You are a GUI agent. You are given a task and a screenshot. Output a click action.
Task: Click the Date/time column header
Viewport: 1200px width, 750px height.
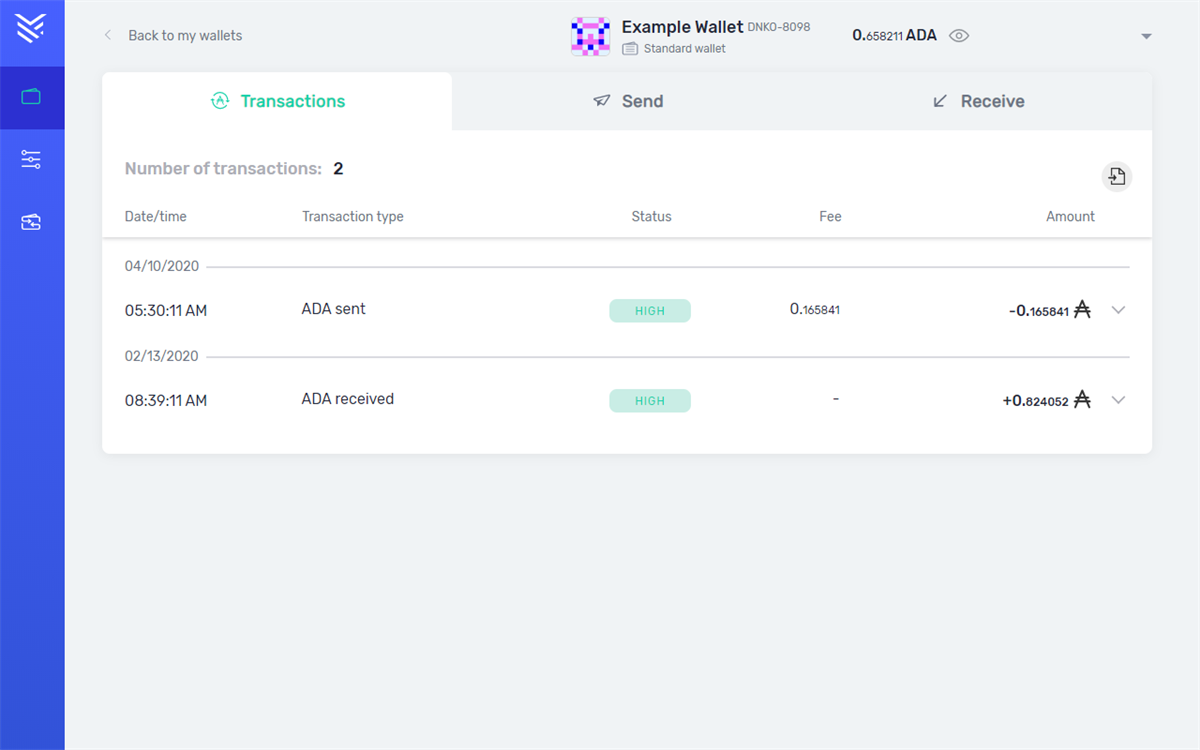156,216
